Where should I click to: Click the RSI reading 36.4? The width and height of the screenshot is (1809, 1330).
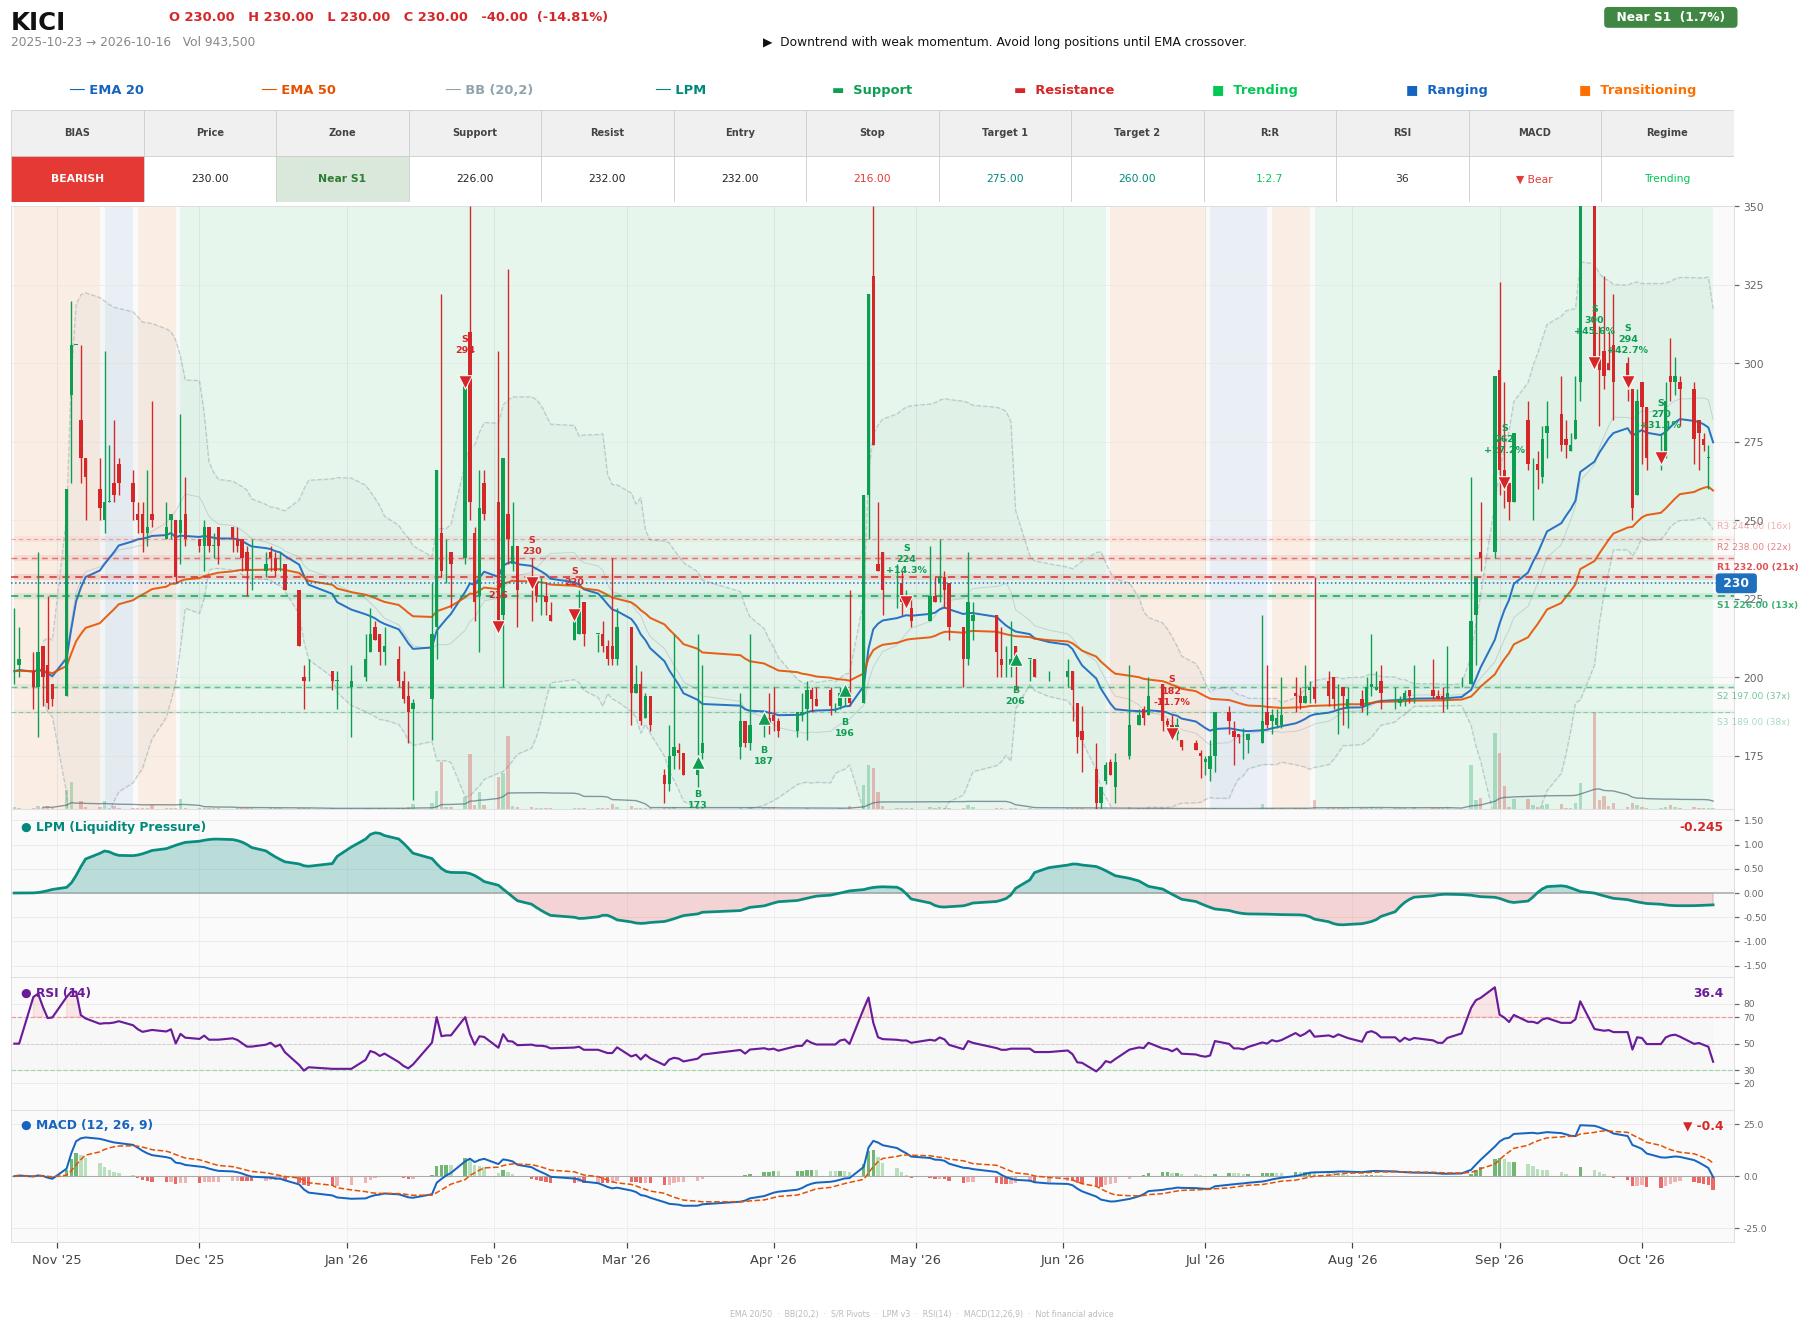1708,993
